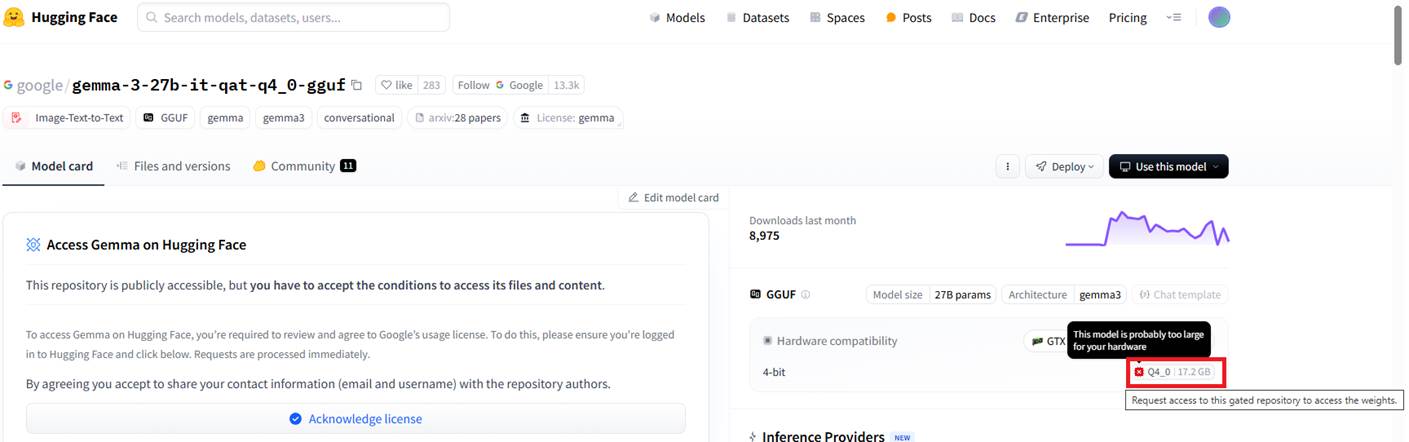Click the Q4_0 17.2 GB quantization badge
This screenshot has height=442, width=1409.
click(x=1175, y=372)
